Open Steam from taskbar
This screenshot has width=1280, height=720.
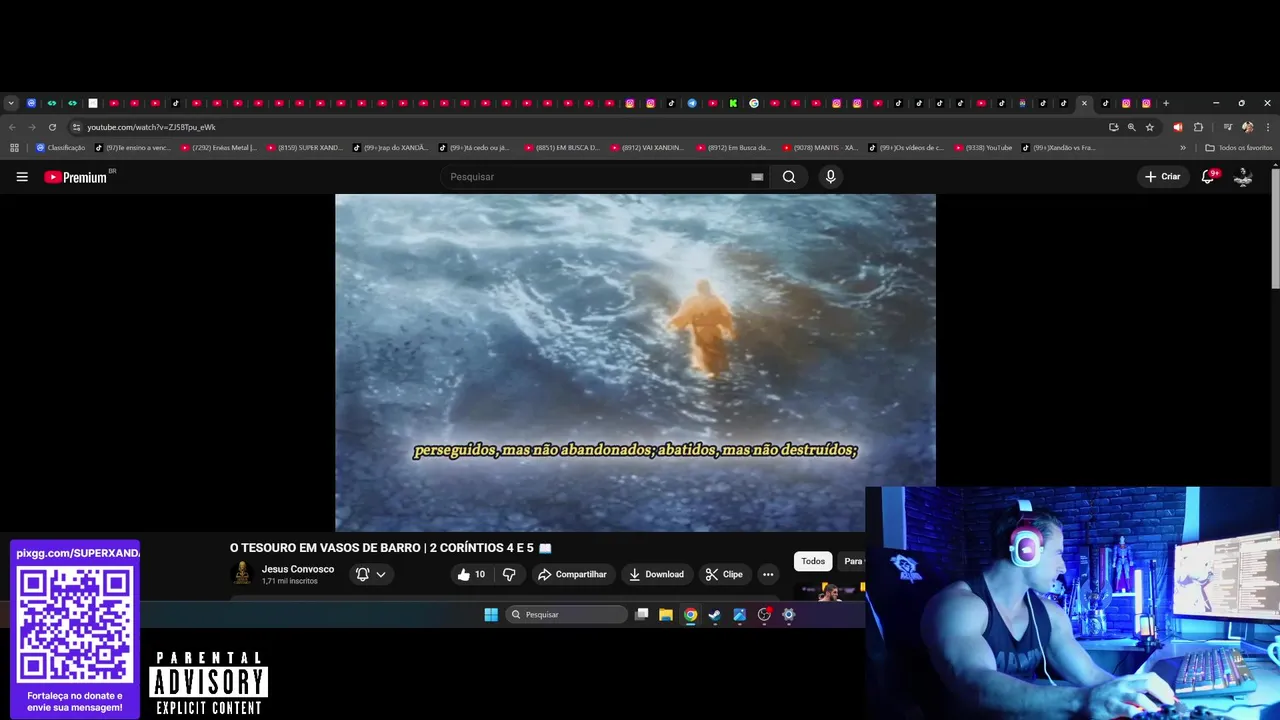[x=714, y=615]
